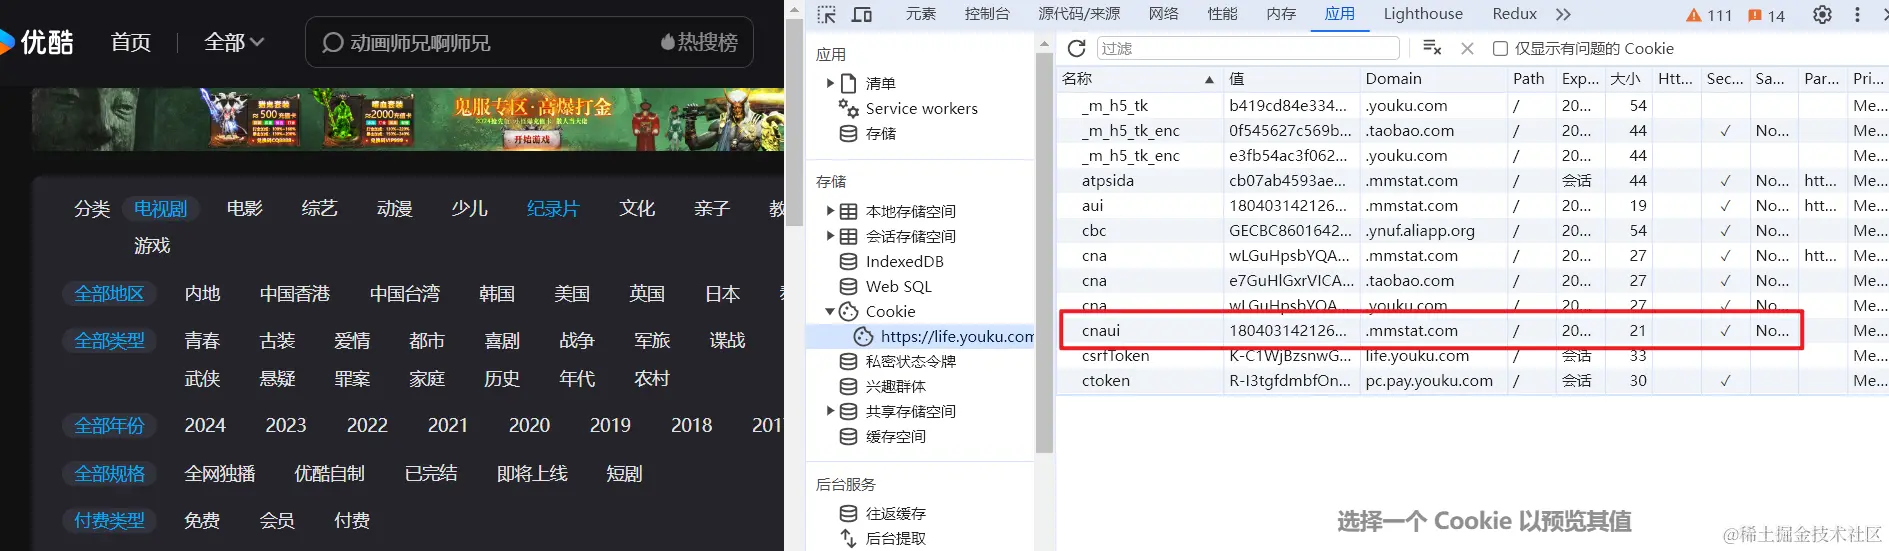Switch to Redux tab
Viewport: 1889px width, 551px height.
click(x=1514, y=14)
